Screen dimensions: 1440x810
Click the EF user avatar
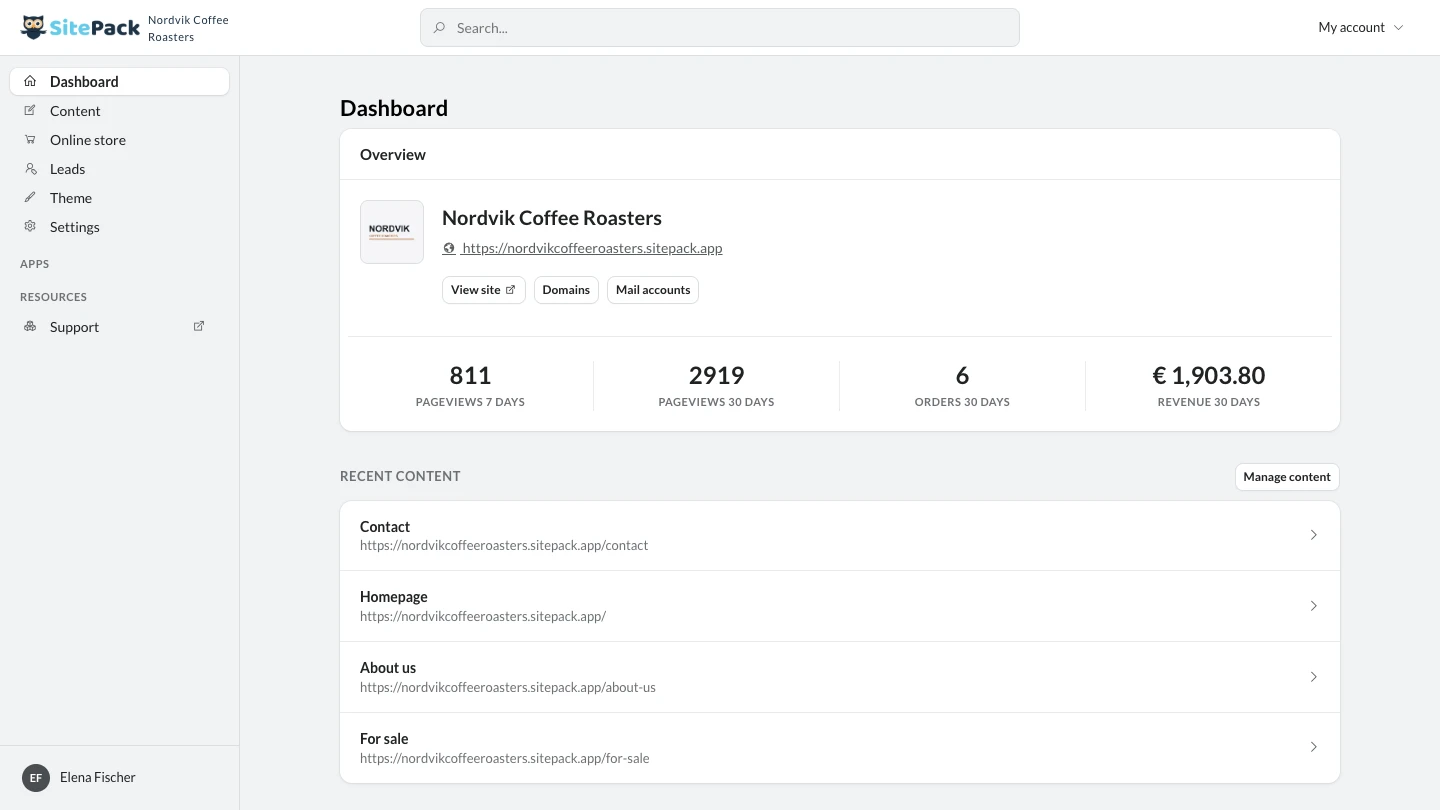coord(36,777)
